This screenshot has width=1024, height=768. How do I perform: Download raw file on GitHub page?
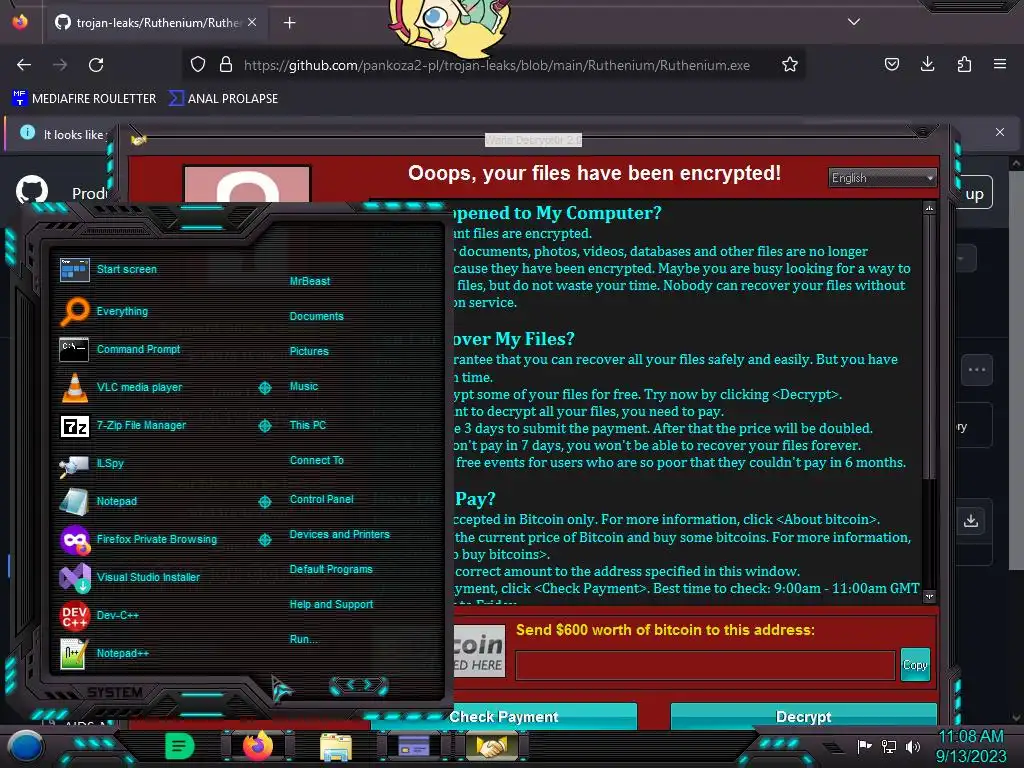point(971,520)
